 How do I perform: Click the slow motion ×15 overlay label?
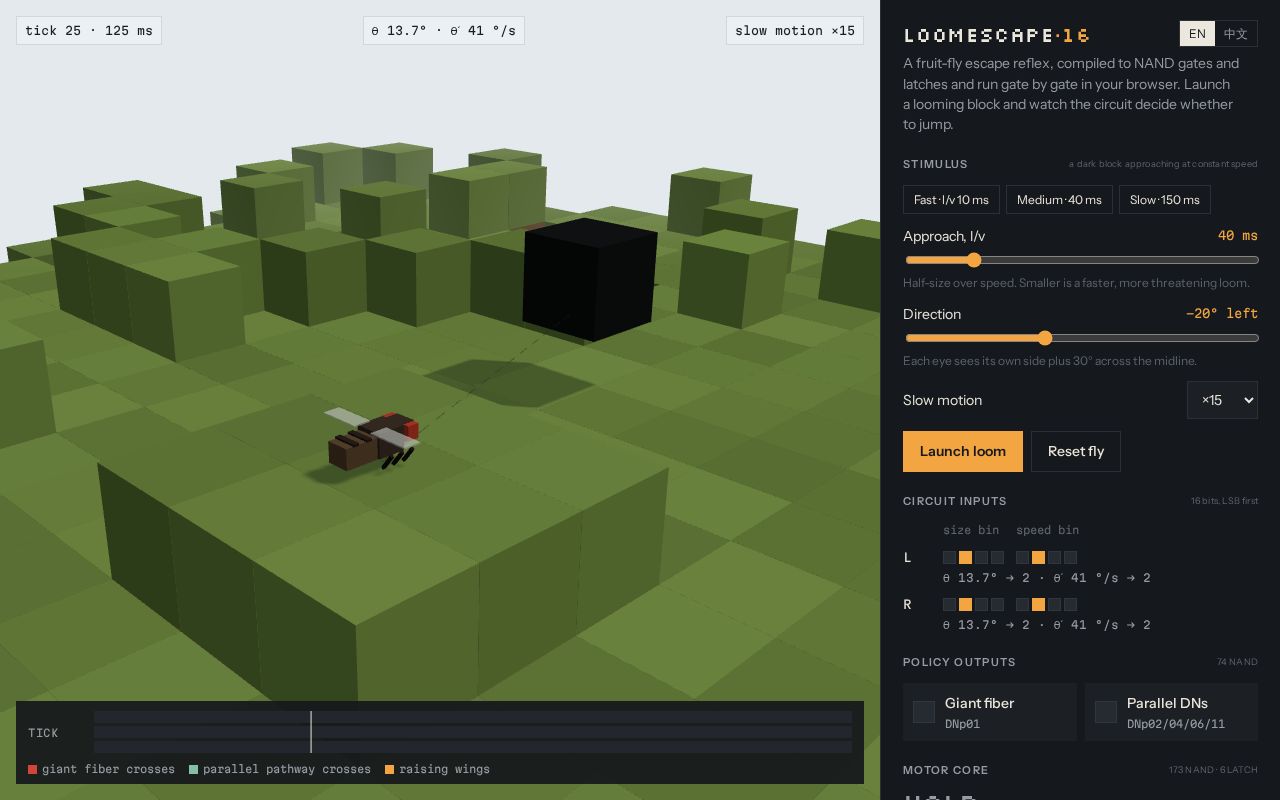coord(795,30)
